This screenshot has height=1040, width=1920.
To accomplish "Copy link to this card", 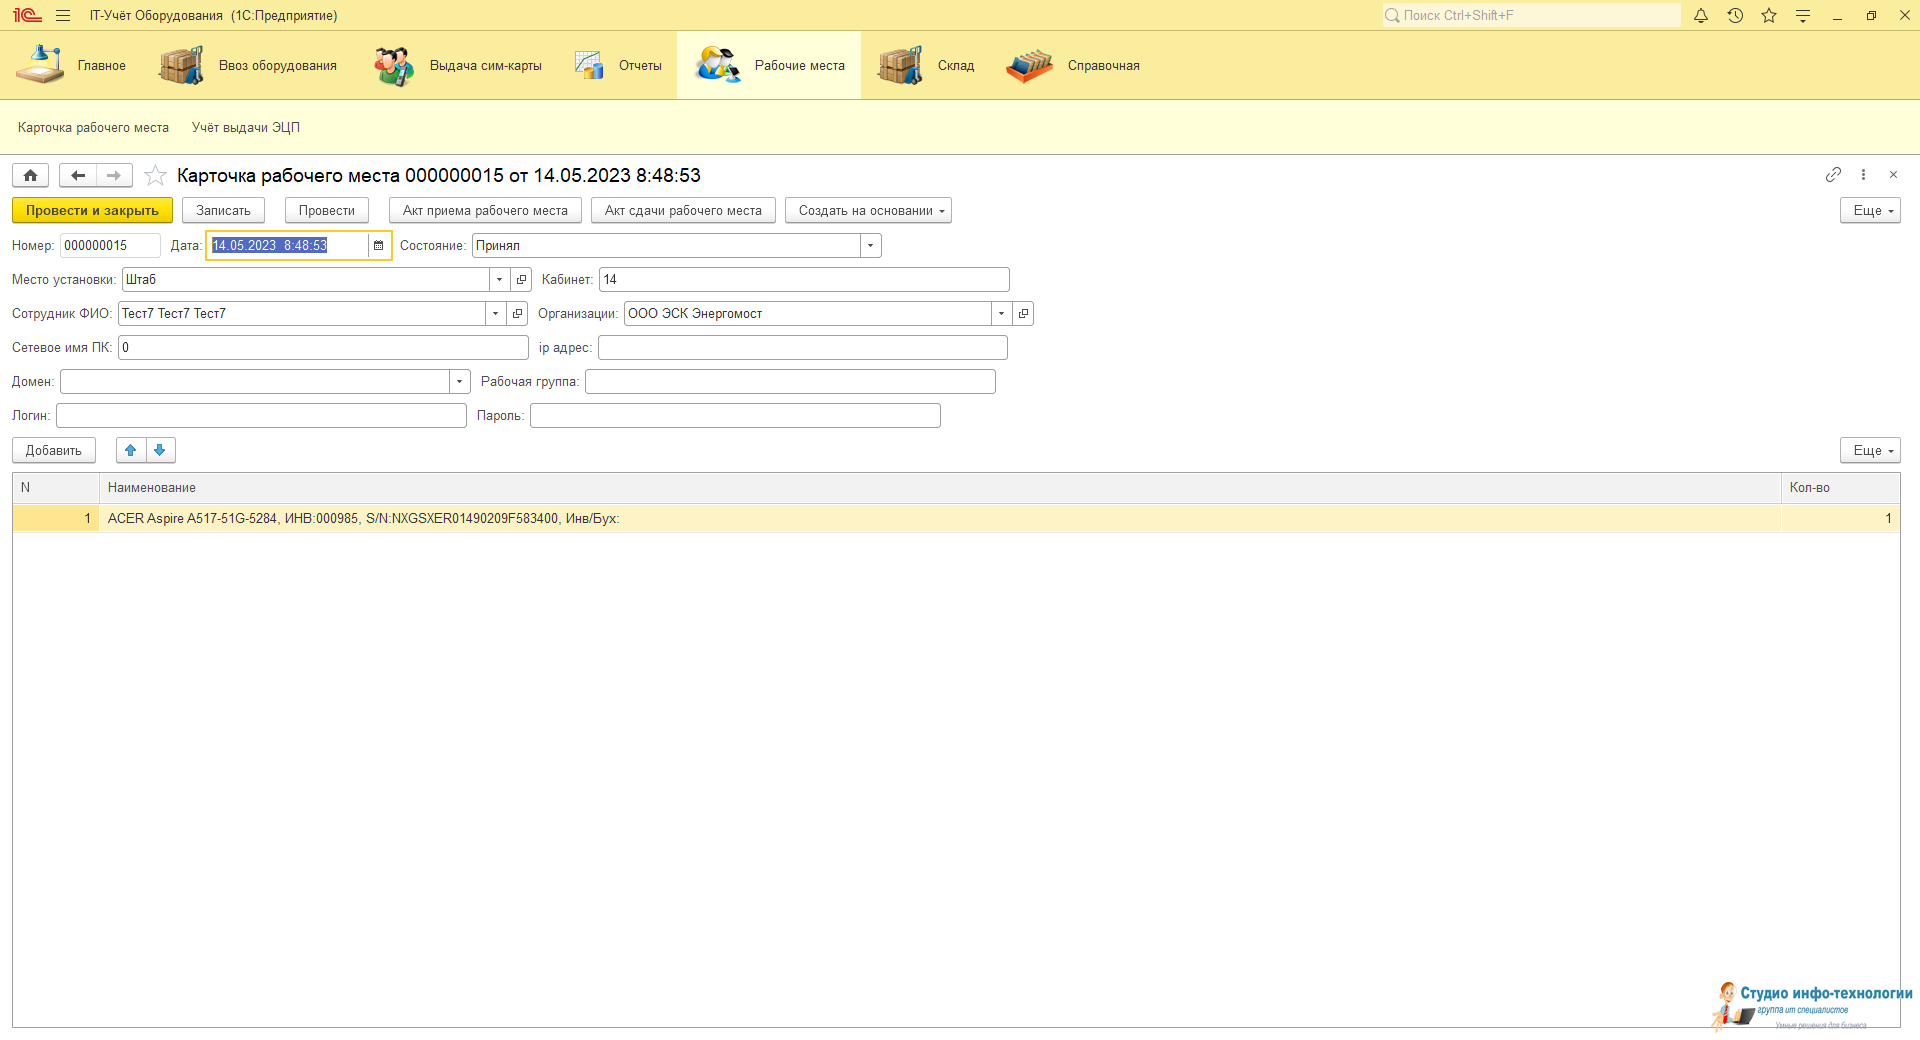I will 1833,175.
